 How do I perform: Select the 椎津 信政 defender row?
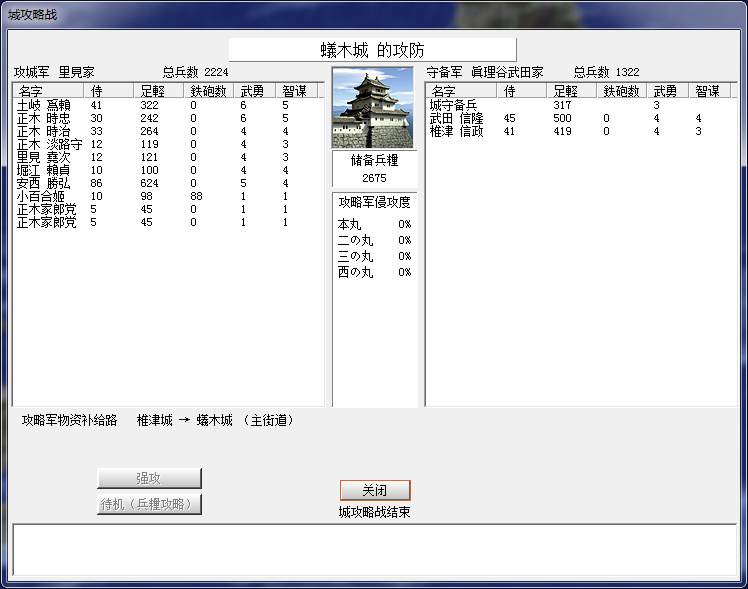581,131
